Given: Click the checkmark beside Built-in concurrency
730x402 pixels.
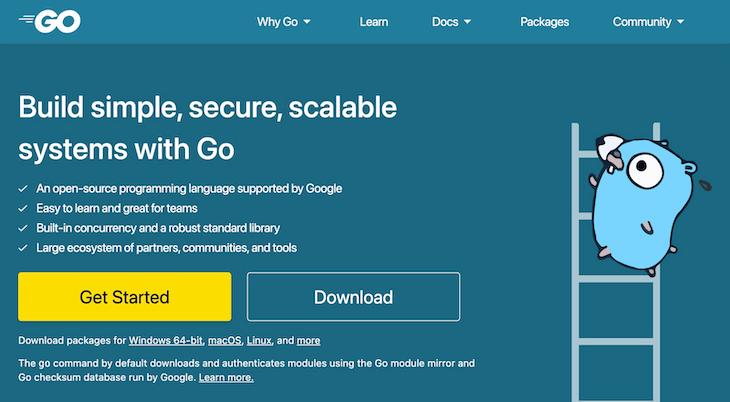Looking at the screenshot, I should (x=23, y=228).
